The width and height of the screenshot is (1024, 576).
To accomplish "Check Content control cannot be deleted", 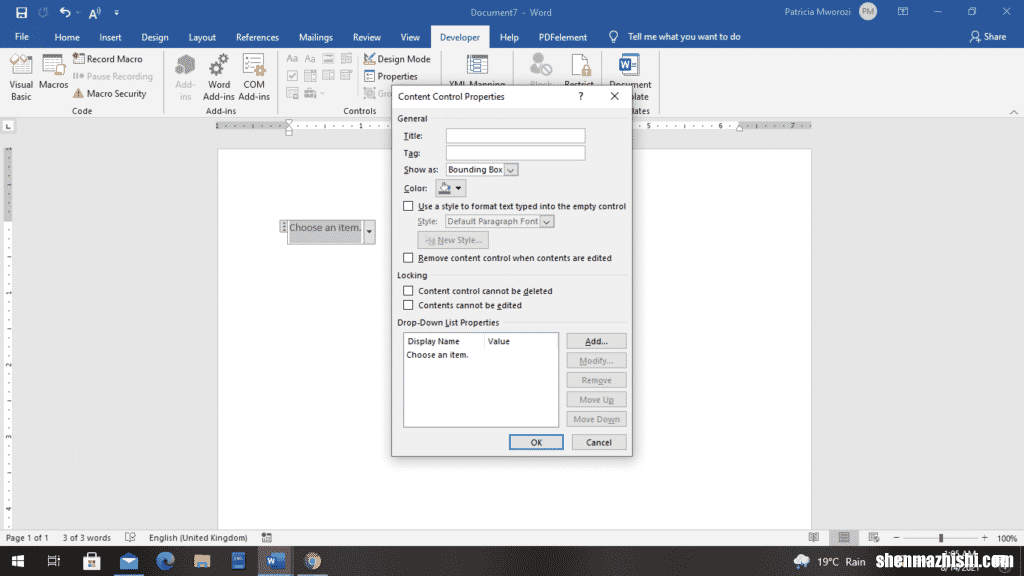I will [x=408, y=291].
